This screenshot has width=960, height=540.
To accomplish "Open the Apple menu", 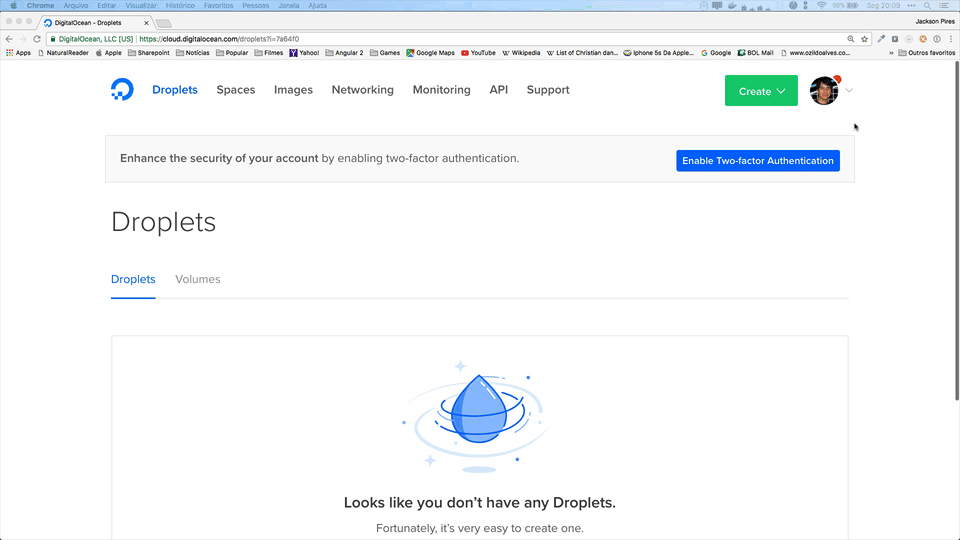I will pos(13,6).
